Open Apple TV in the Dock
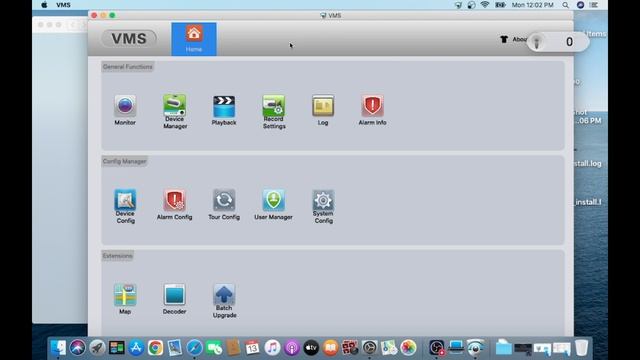This screenshot has height=360, width=640. click(311, 348)
